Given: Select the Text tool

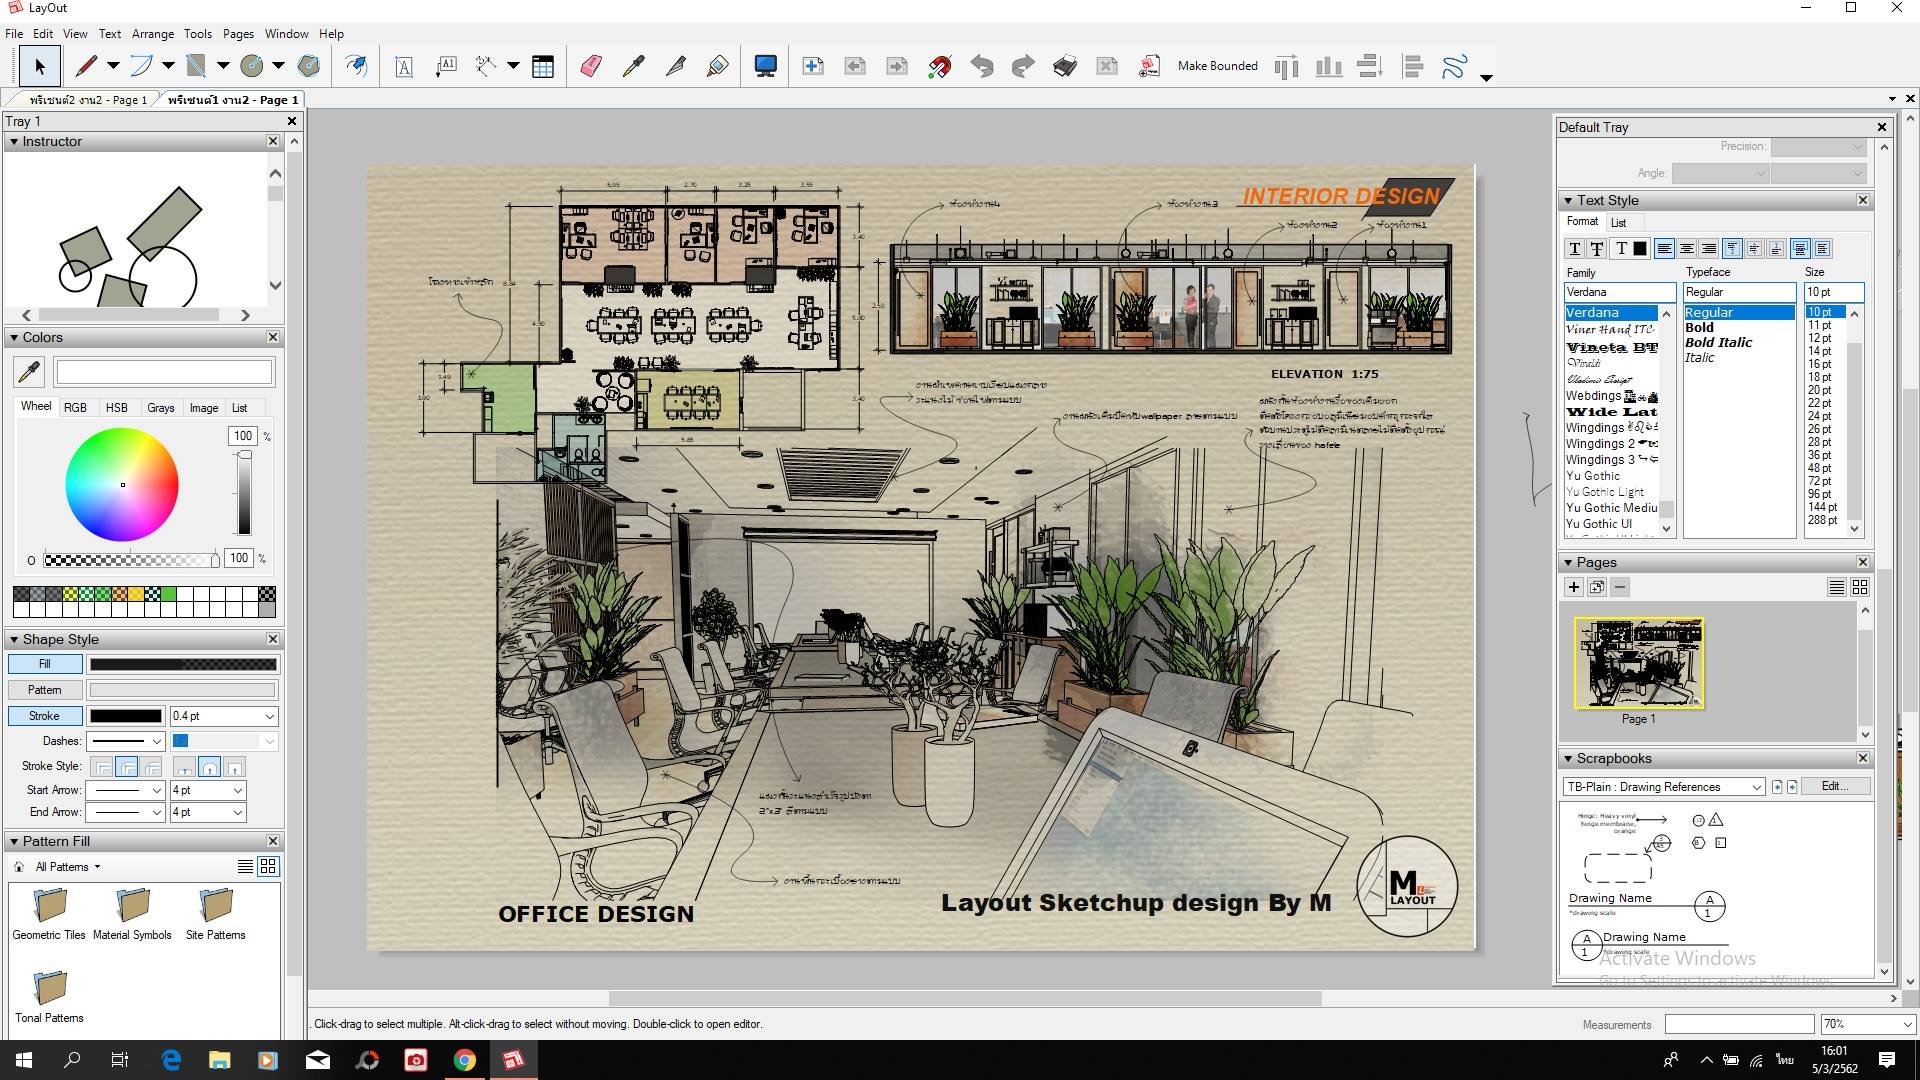Looking at the screenshot, I should (x=404, y=67).
